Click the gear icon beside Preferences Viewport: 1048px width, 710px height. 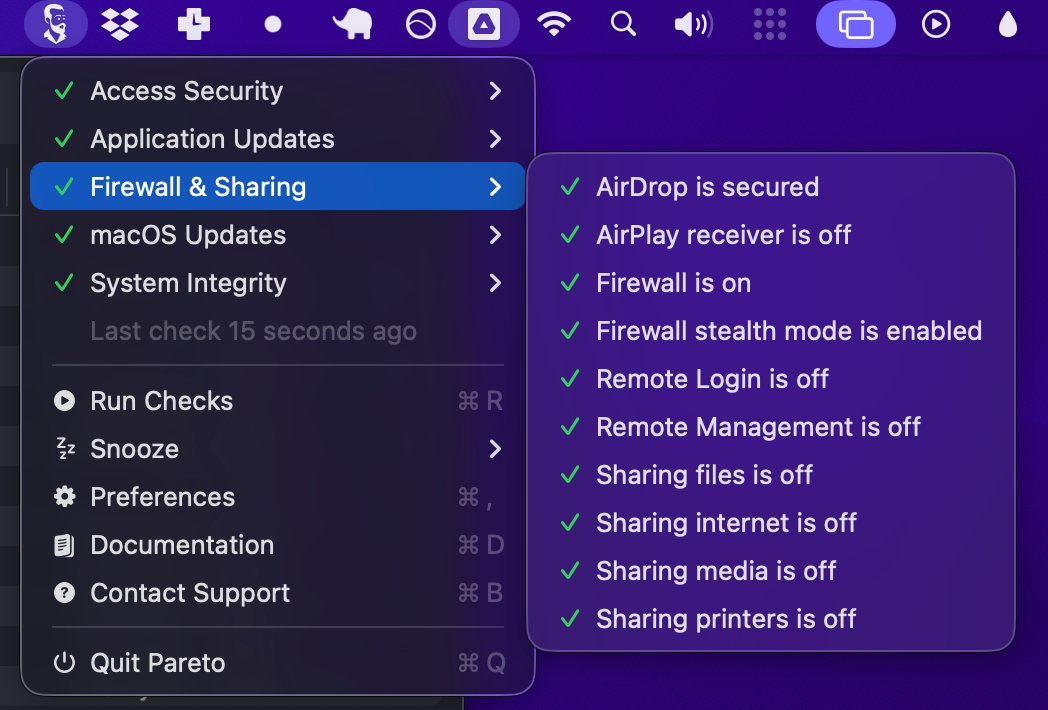[64, 497]
